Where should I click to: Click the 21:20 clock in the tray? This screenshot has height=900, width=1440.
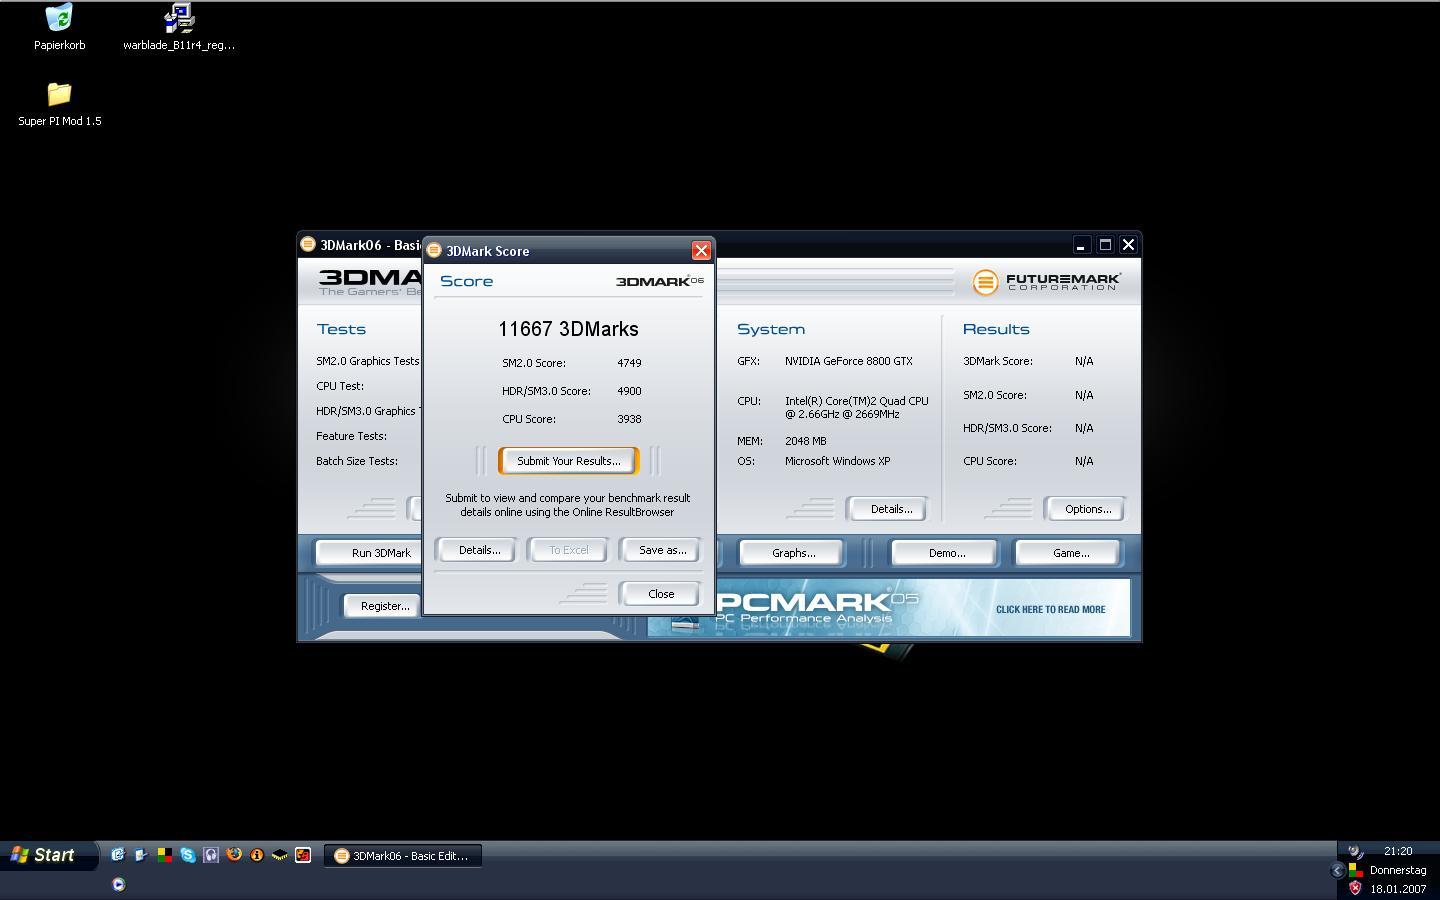[x=1398, y=851]
